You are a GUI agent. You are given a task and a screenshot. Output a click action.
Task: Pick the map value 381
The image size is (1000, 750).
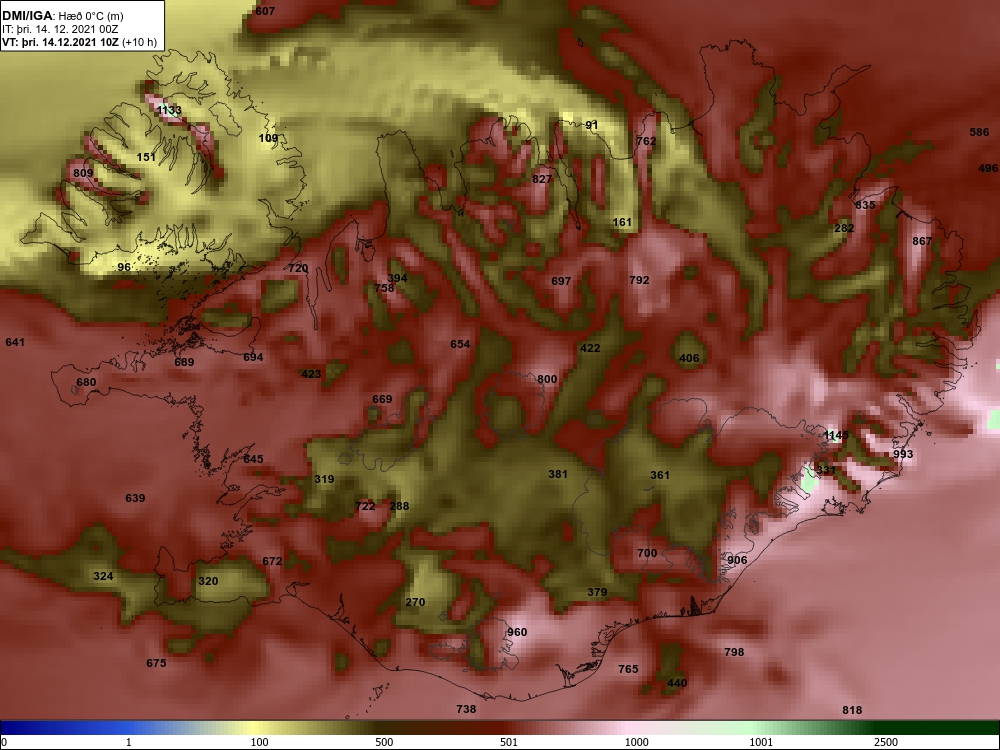pos(558,474)
